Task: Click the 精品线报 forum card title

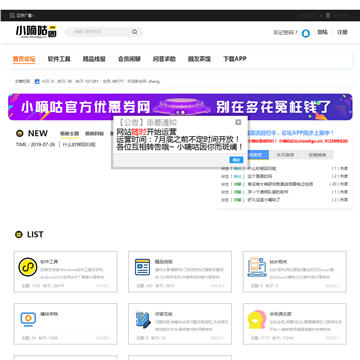Action: click(164, 262)
